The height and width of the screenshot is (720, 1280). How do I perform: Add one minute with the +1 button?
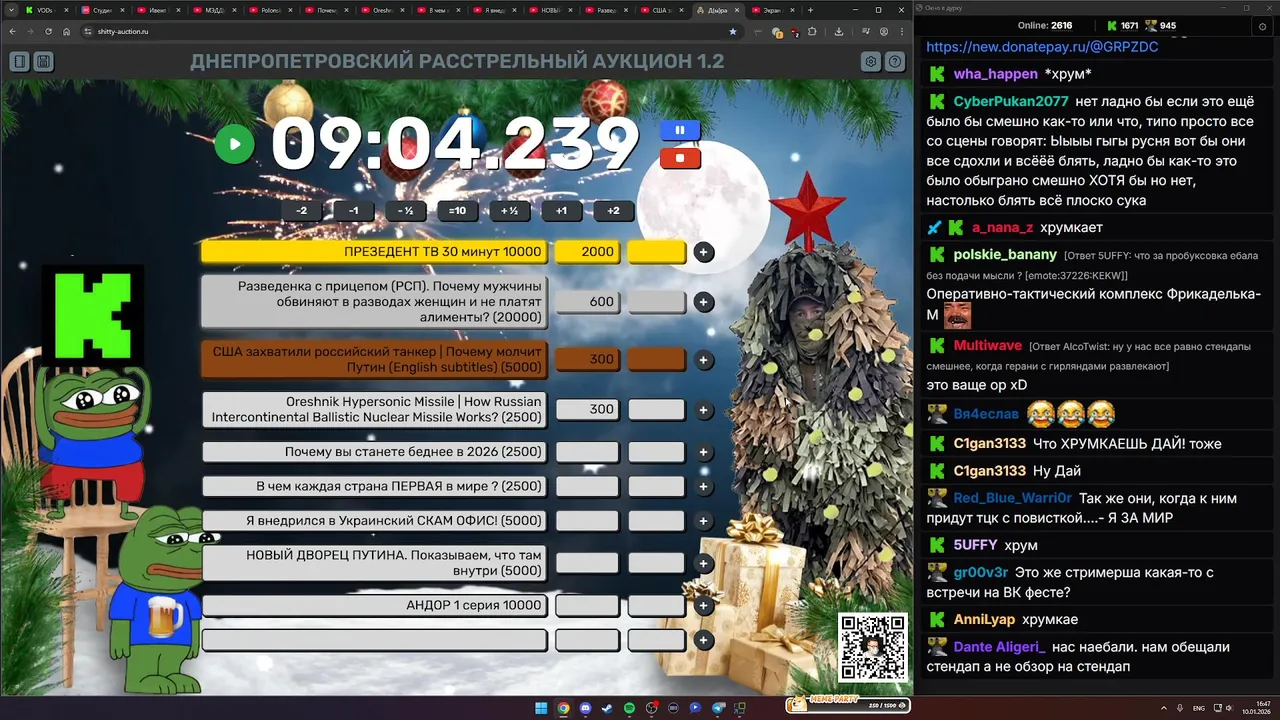561,211
